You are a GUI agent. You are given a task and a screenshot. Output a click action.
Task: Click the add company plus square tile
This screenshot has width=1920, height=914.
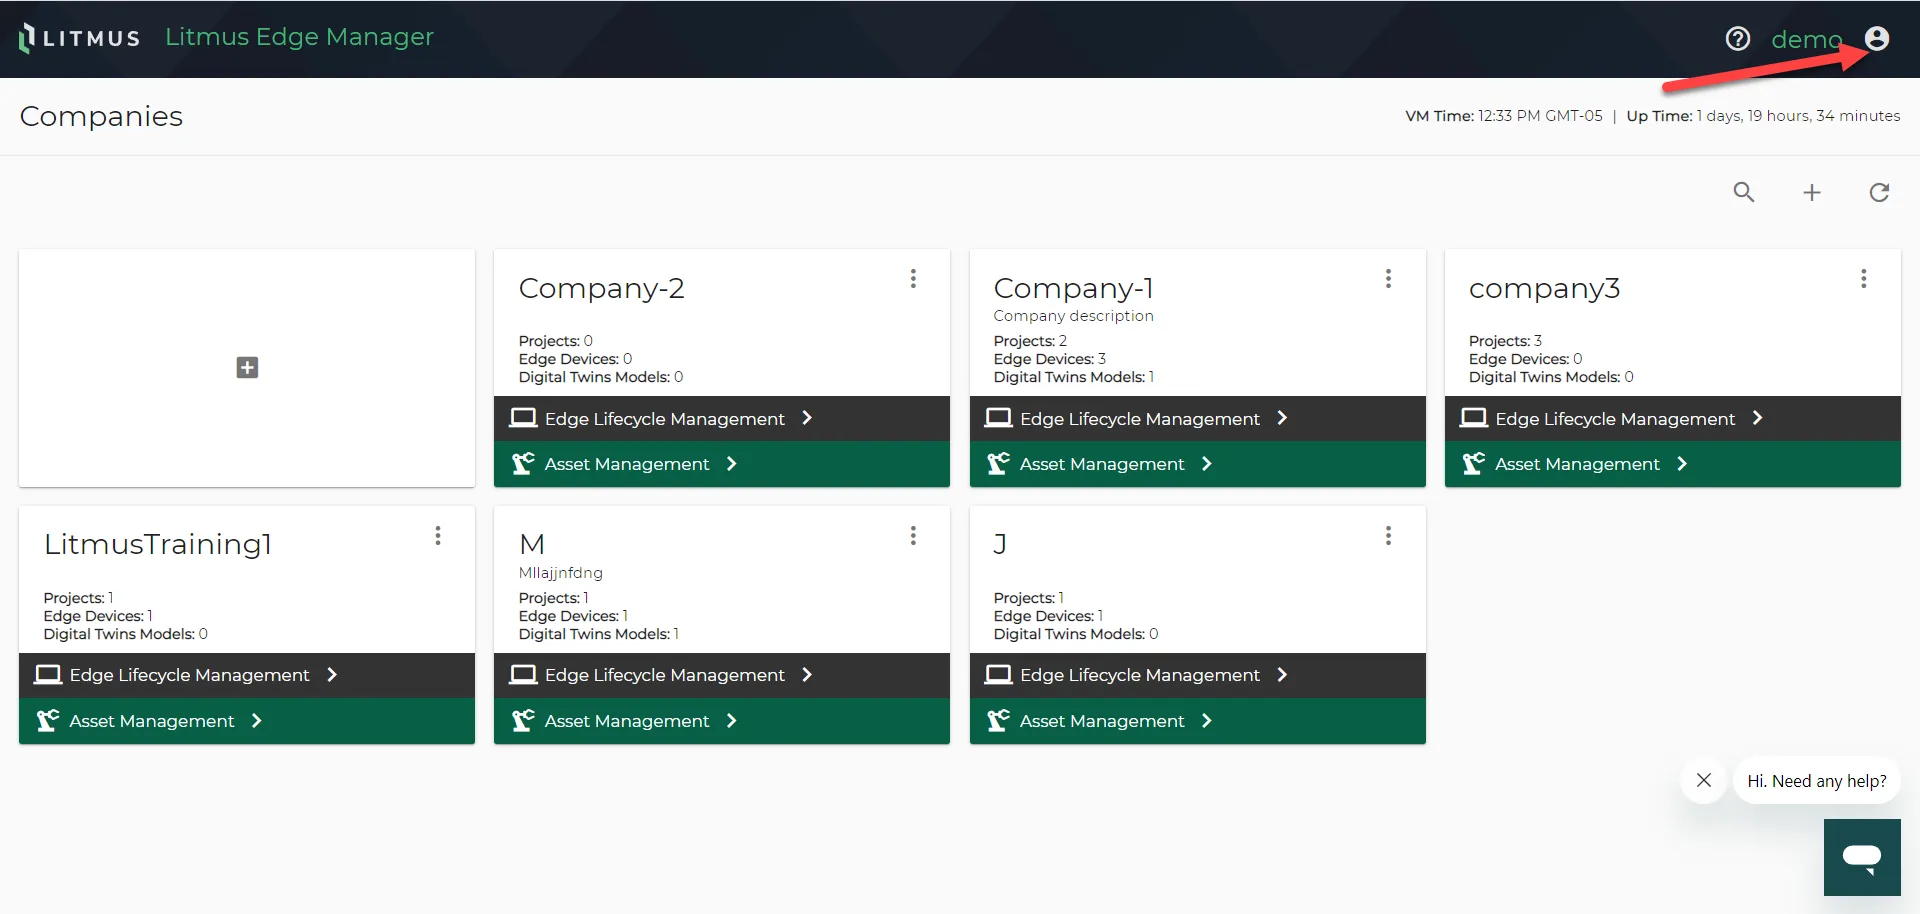pos(247,368)
